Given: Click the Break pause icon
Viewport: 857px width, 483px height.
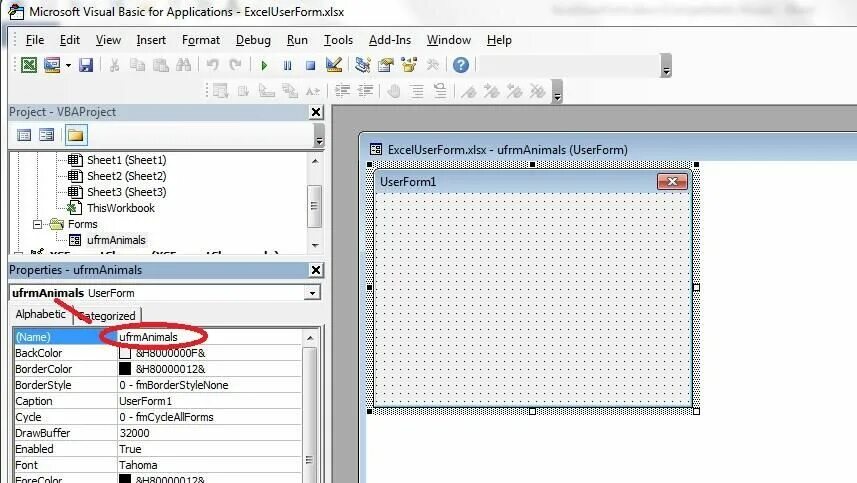Looking at the screenshot, I should coord(287,66).
